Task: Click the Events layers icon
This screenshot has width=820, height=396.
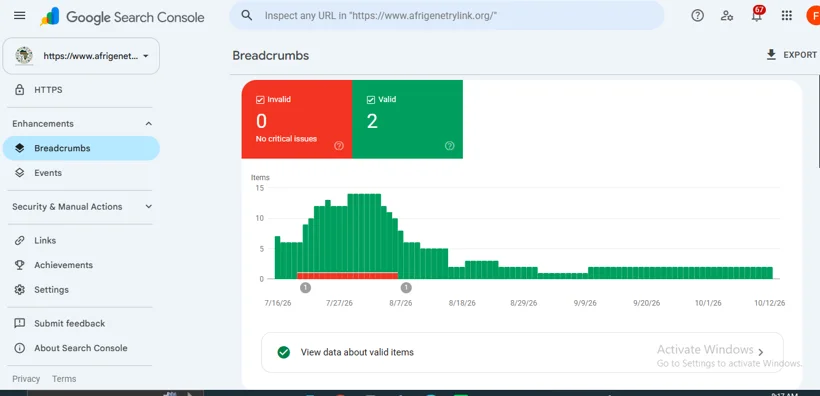Action: tap(20, 173)
